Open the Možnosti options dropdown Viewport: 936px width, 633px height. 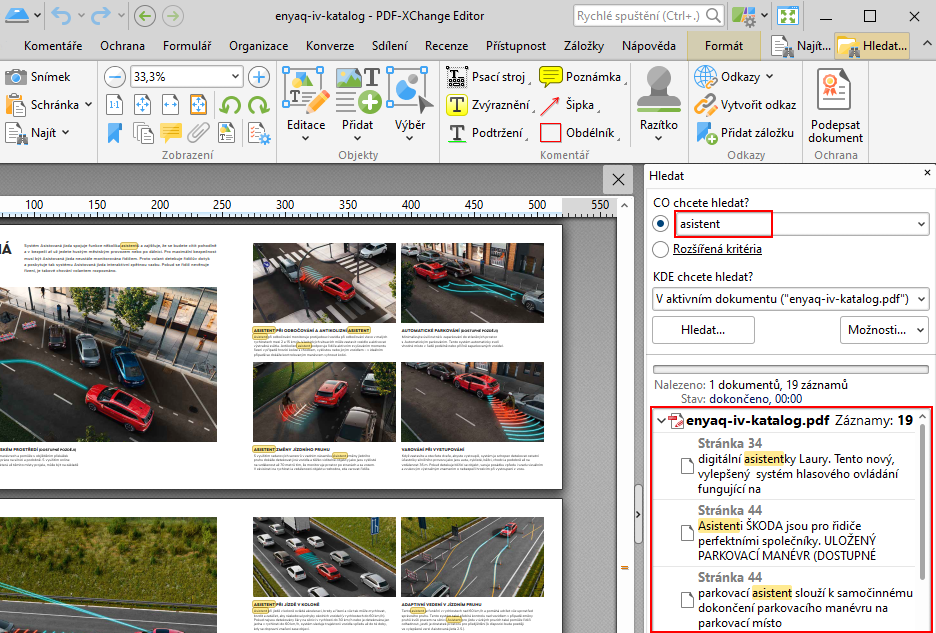884,330
